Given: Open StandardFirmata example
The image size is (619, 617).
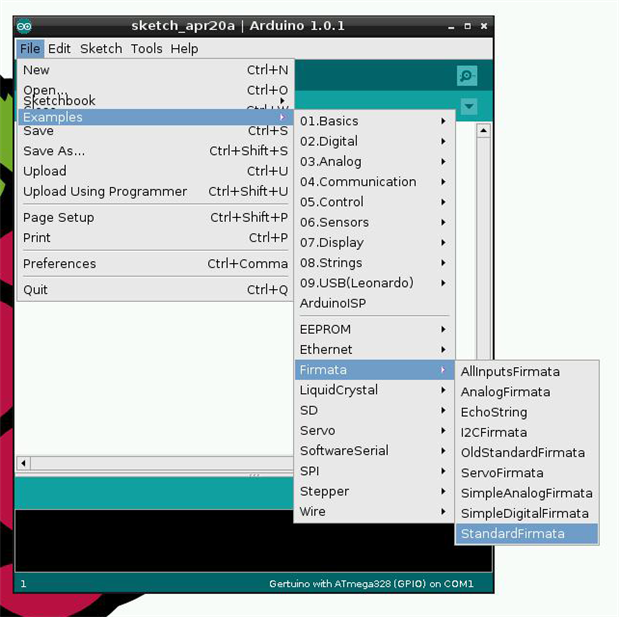Looking at the screenshot, I should 527,534.
